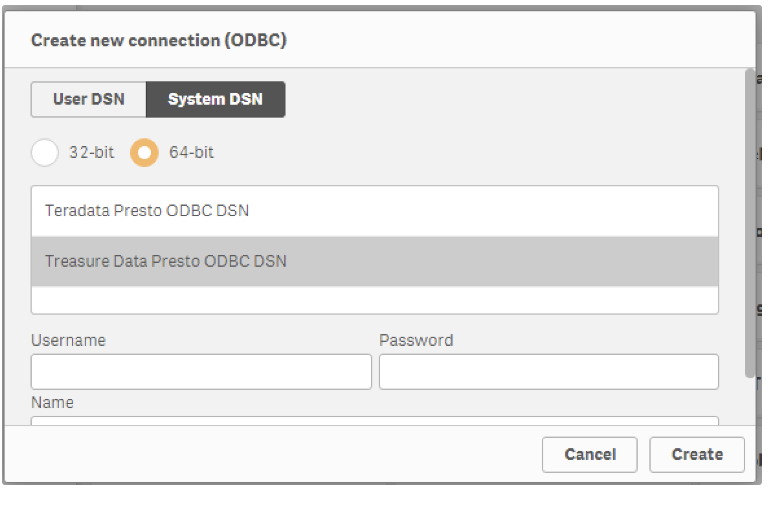Select the System DSN tab
Screen dimensions: 768x514
click(x=215, y=100)
